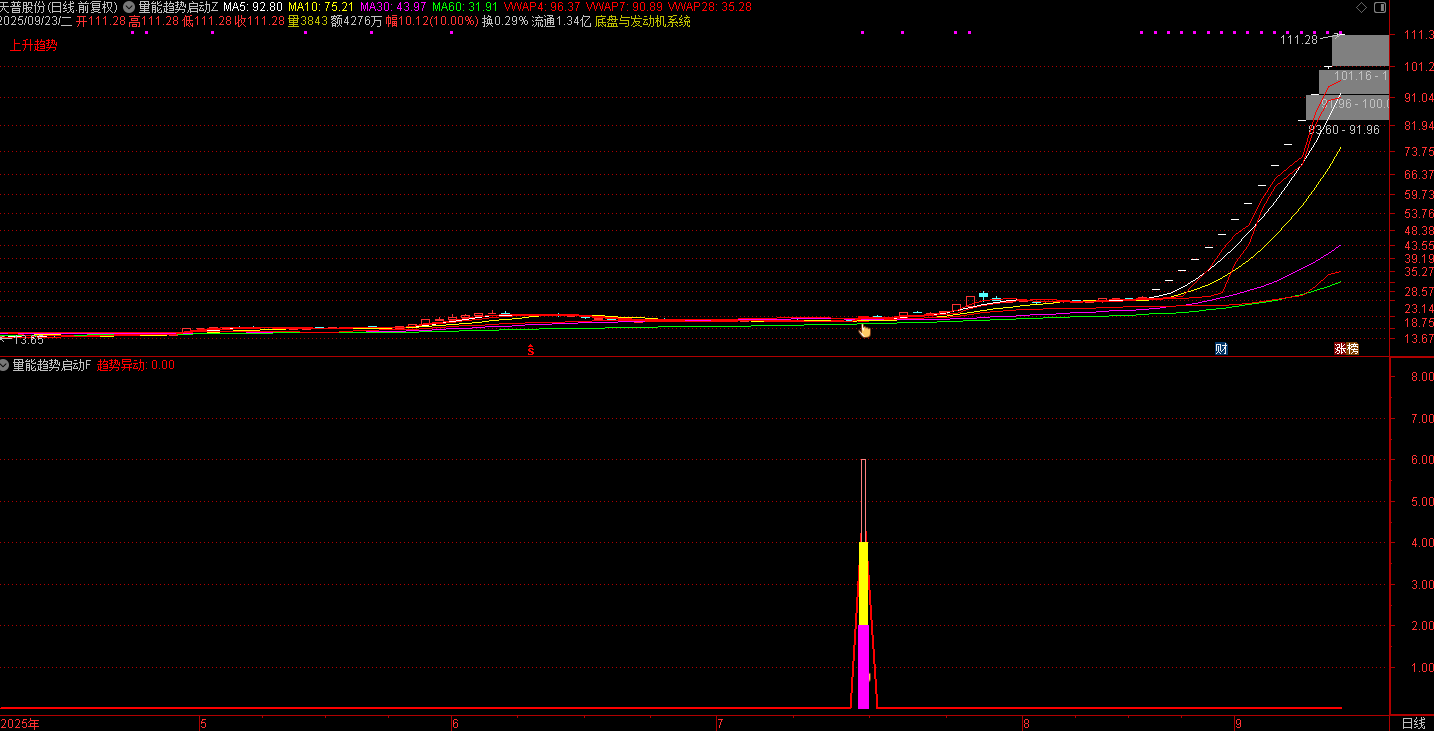Screen dimensions: 1434x731
Task: Toggle the side panel icon at top right
Action: pos(1380,7)
